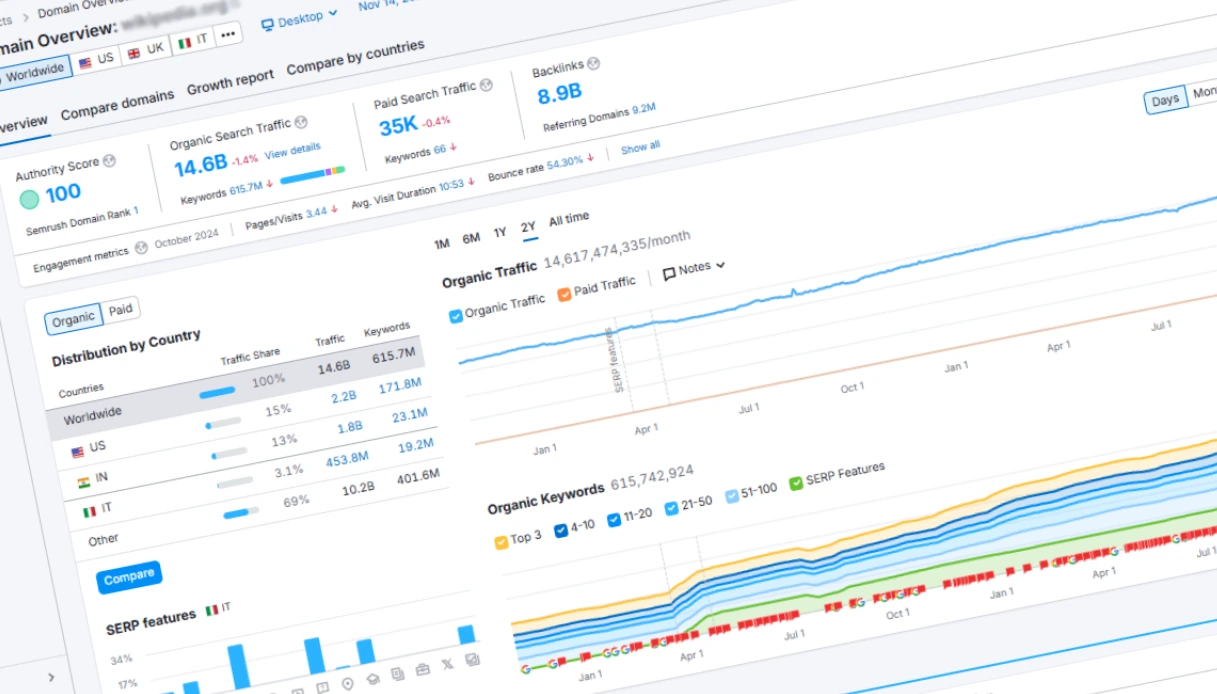Click the Backlinks info icon
The height and width of the screenshot is (694, 1217).
(593, 63)
